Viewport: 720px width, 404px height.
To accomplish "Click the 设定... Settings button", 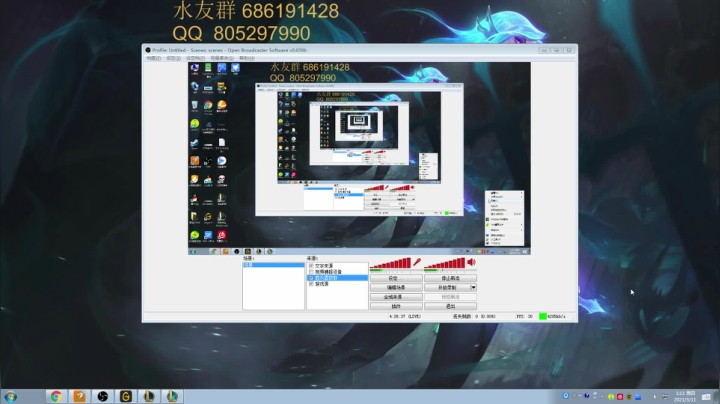I will coord(396,278).
